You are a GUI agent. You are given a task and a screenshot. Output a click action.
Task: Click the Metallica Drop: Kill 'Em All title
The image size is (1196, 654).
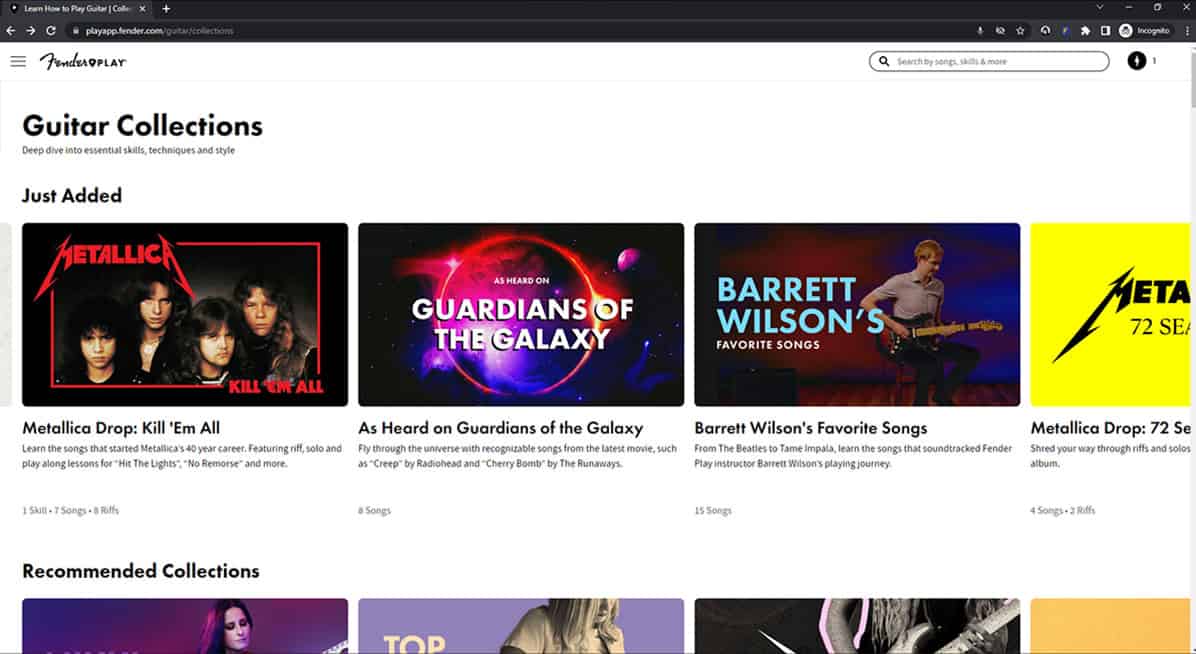pos(121,428)
